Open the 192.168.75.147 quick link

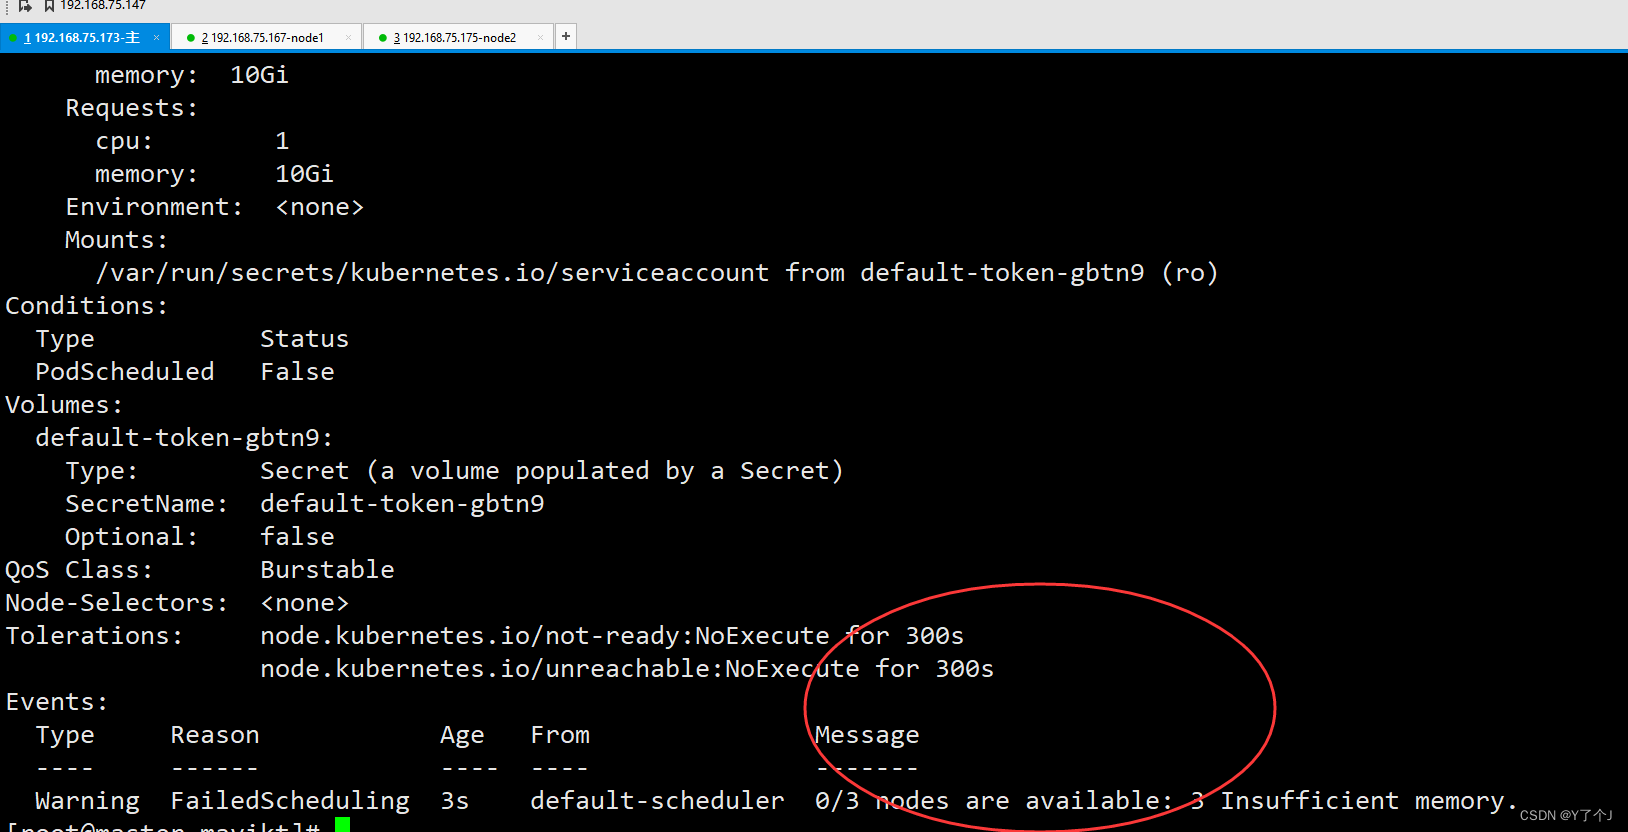[x=102, y=6]
